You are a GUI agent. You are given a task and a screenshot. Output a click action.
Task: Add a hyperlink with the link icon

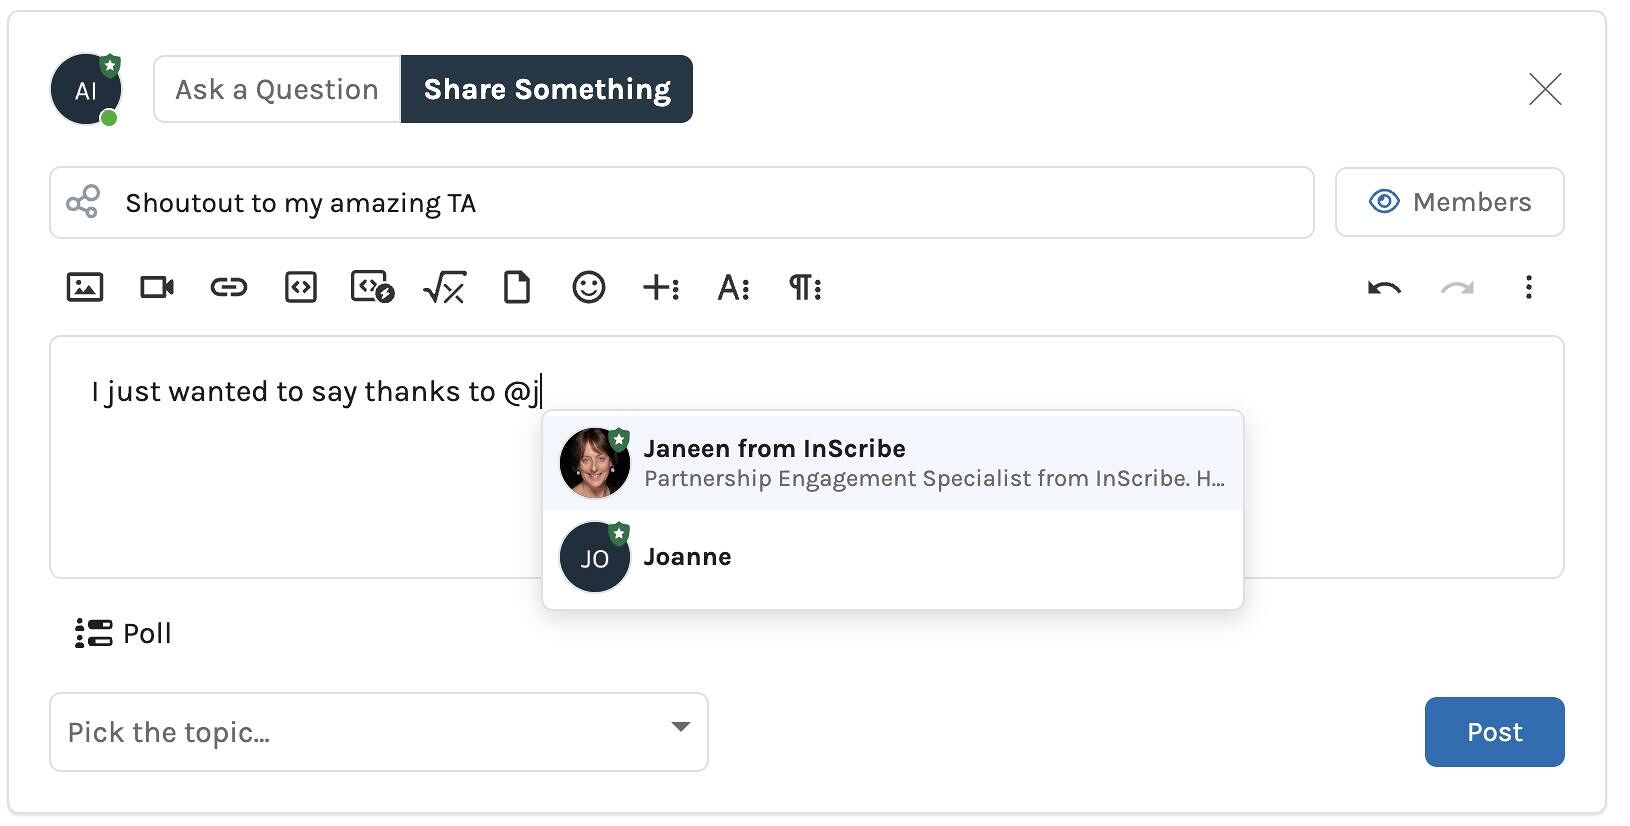[x=229, y=288]
